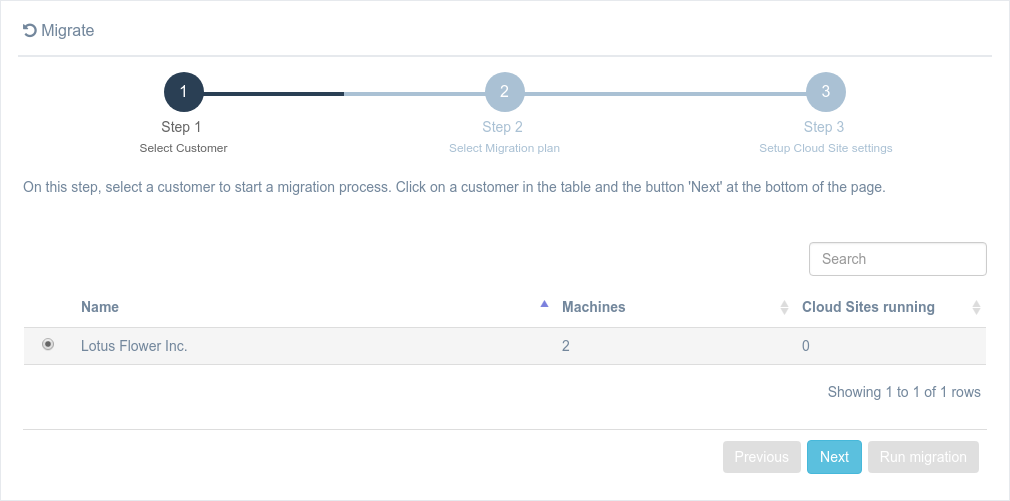Click the step 3 circle icon
Viewport: 1010px width, 501px height.
point(826,93)
